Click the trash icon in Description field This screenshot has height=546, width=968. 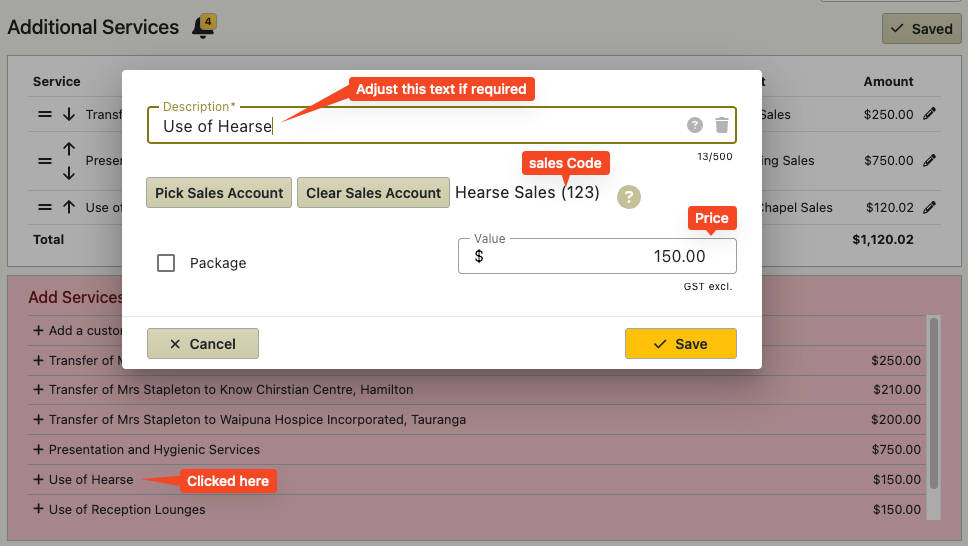(x=722, y=125)
